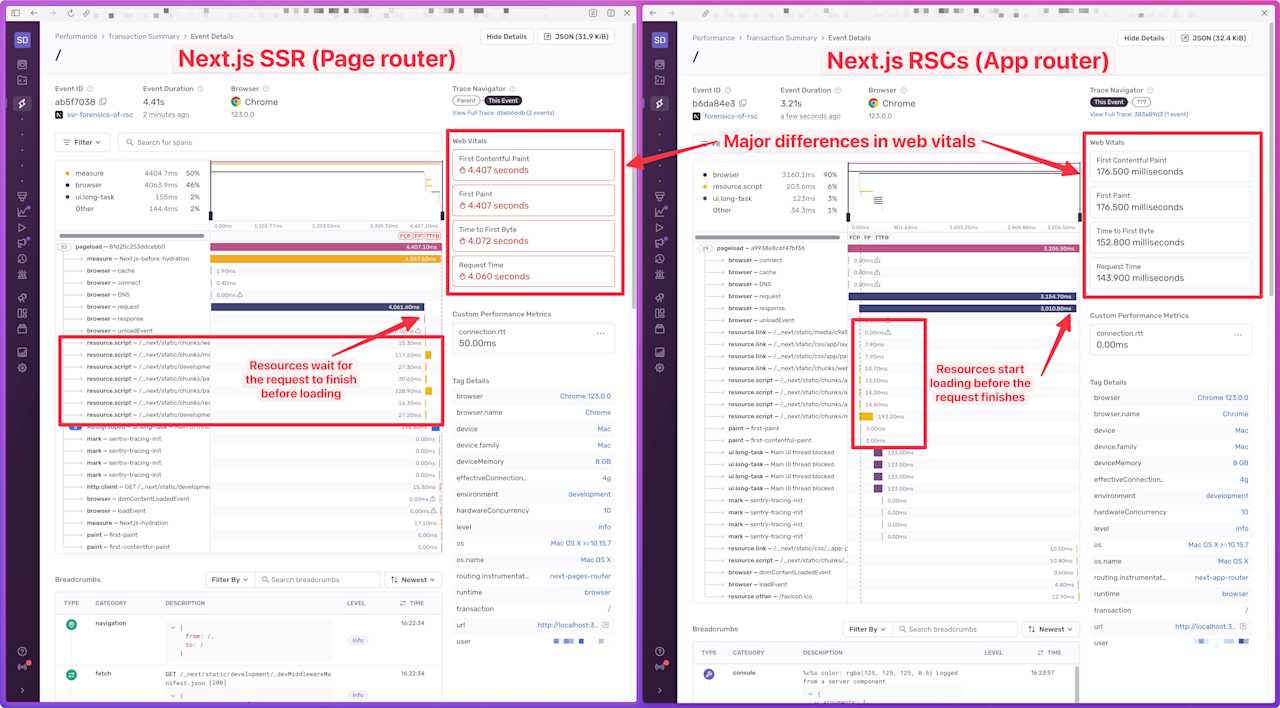Open the Newest sort dropdown in left window
Screen dimensions: 1280x708
411,579
